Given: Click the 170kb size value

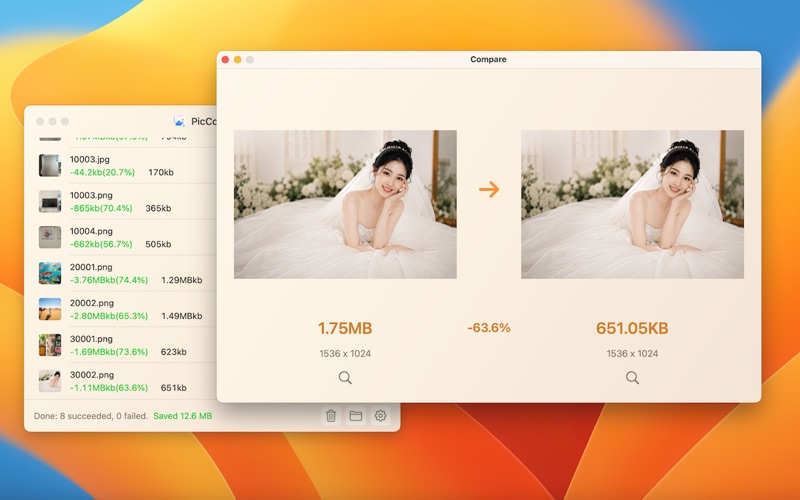Looking at the screenshot, I should (161, 172).
